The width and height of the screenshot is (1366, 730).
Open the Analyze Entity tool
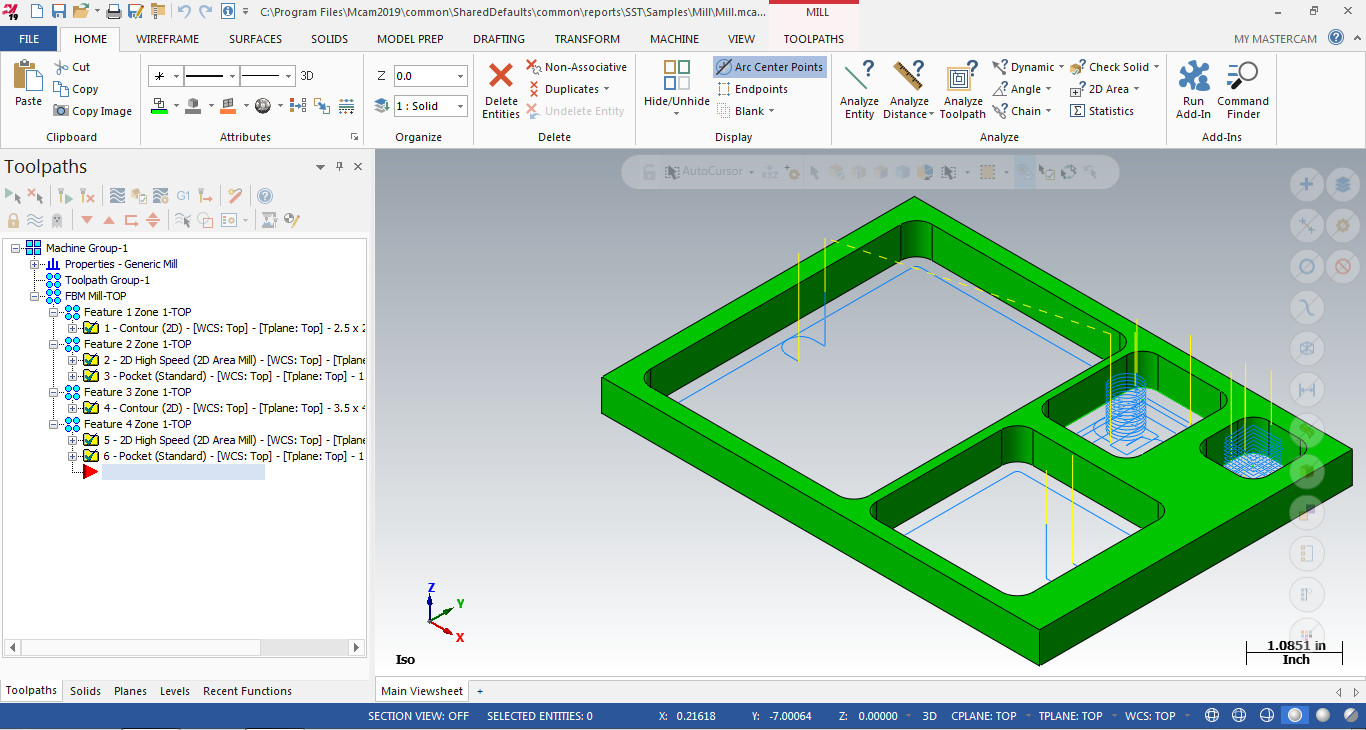(859, 89)
